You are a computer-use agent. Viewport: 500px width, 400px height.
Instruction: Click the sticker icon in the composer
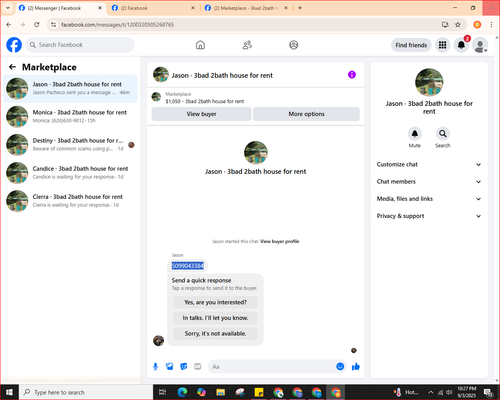(x=184, y=367)
